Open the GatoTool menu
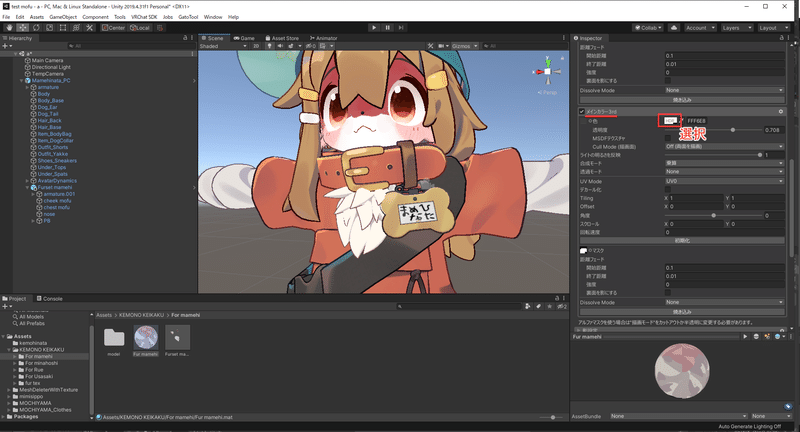 tap(188, 17)
